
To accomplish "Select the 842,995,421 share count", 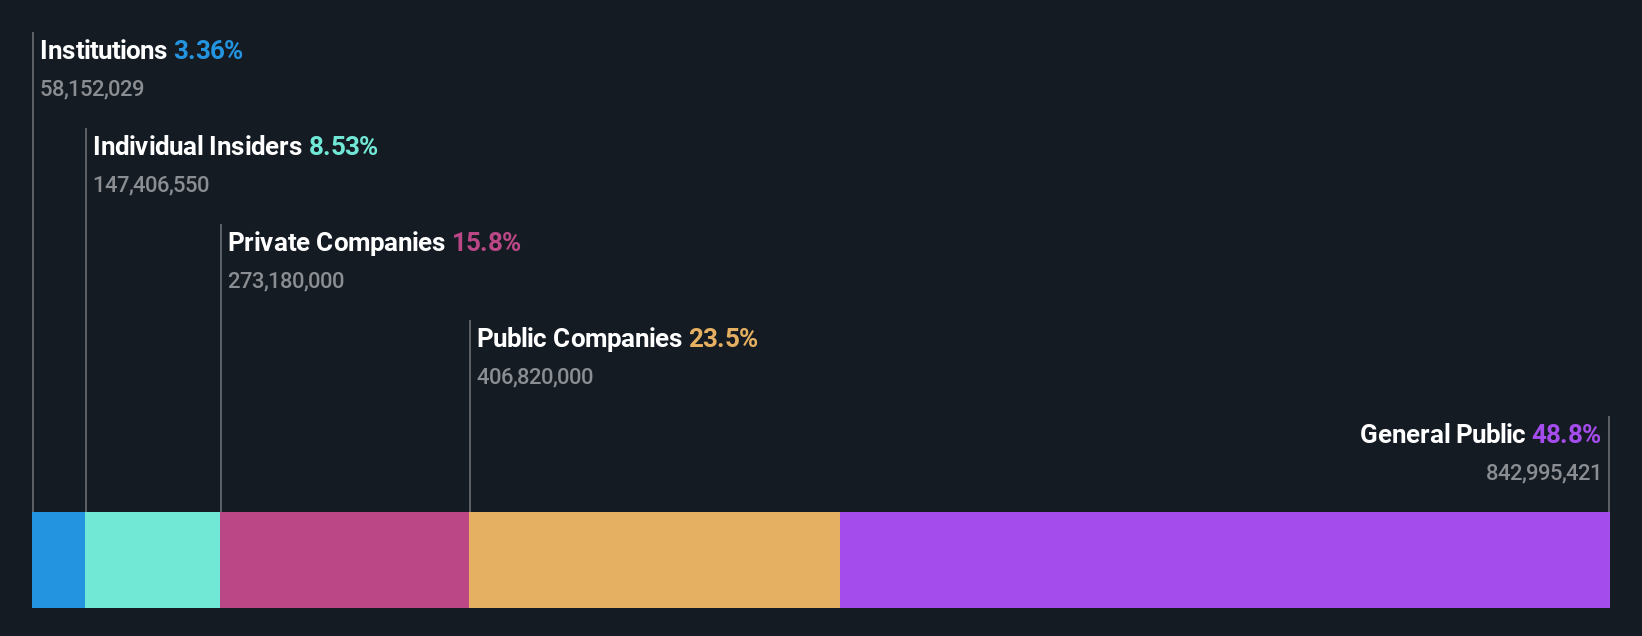I will point(1543,473).
